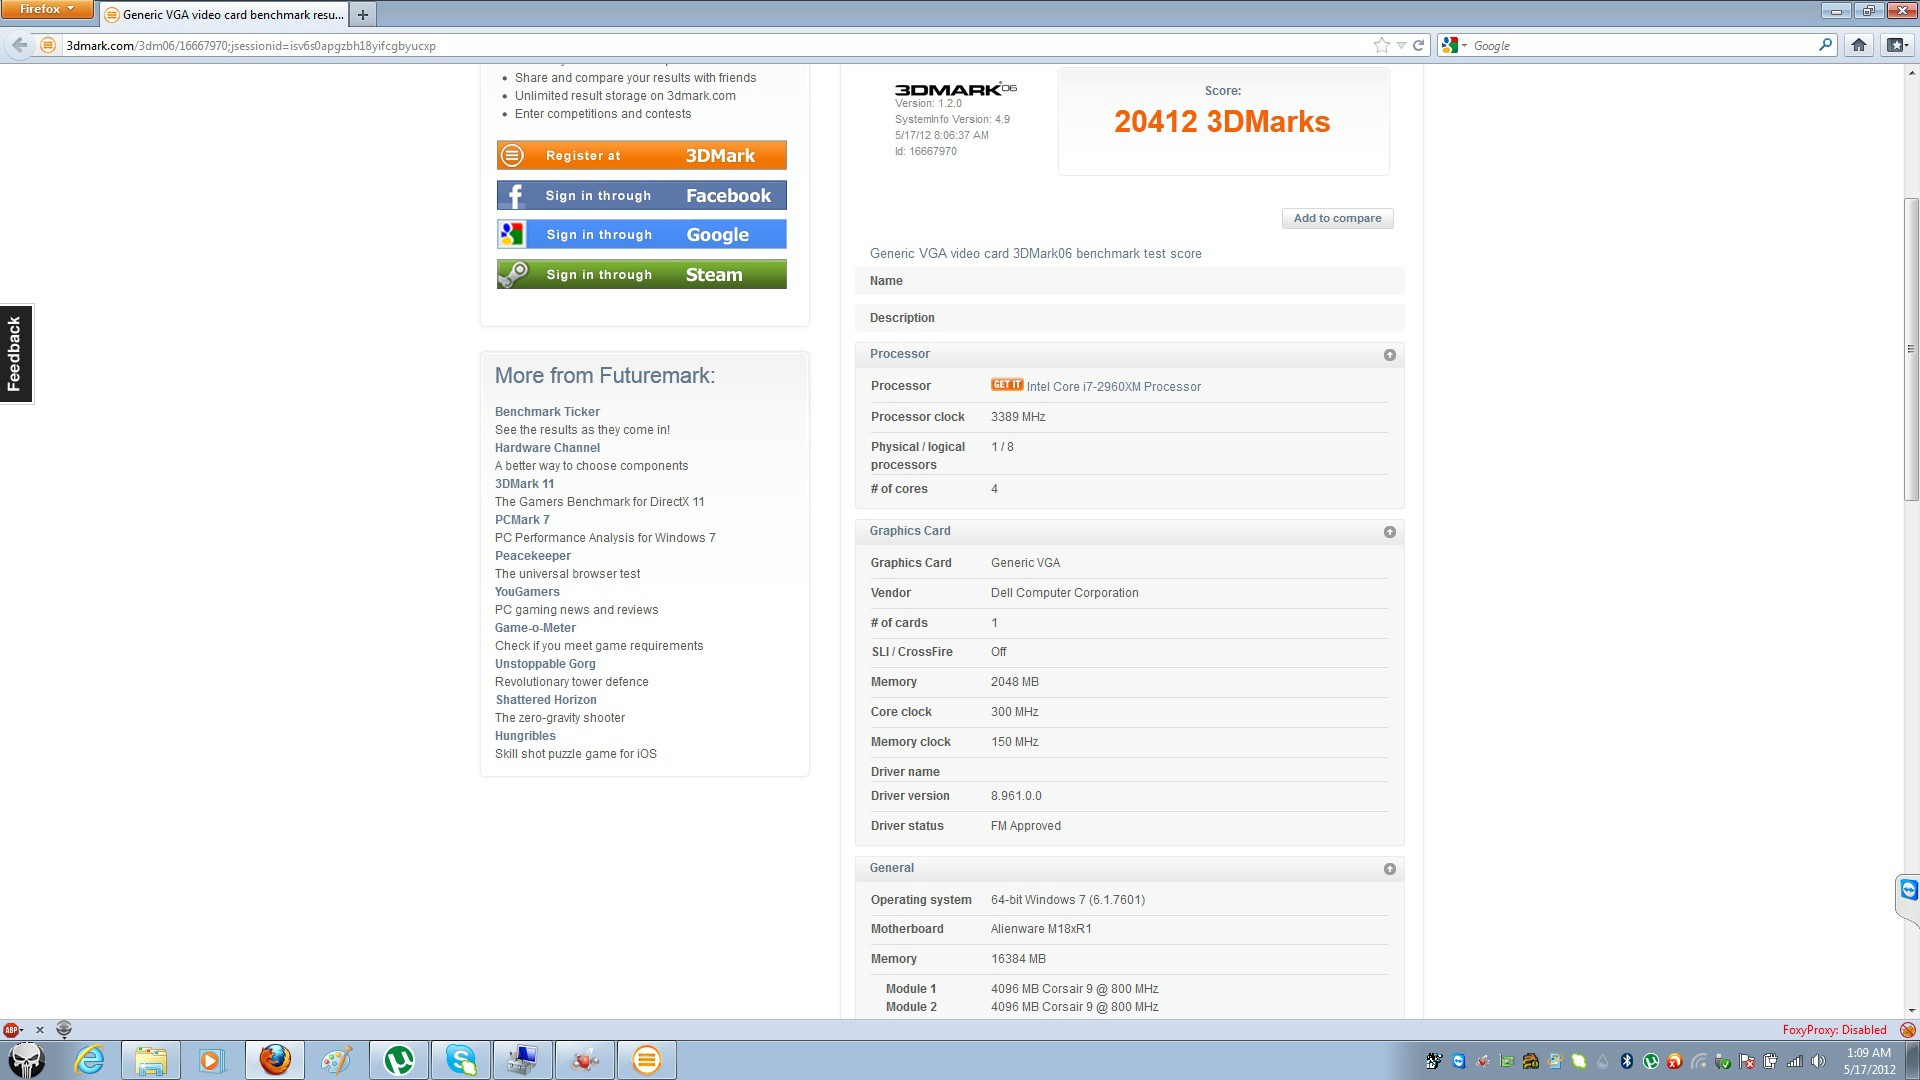1920x1080 pixels.
Task: Open the Benchmark Ticker link
Action: click(x=547, y=412)
